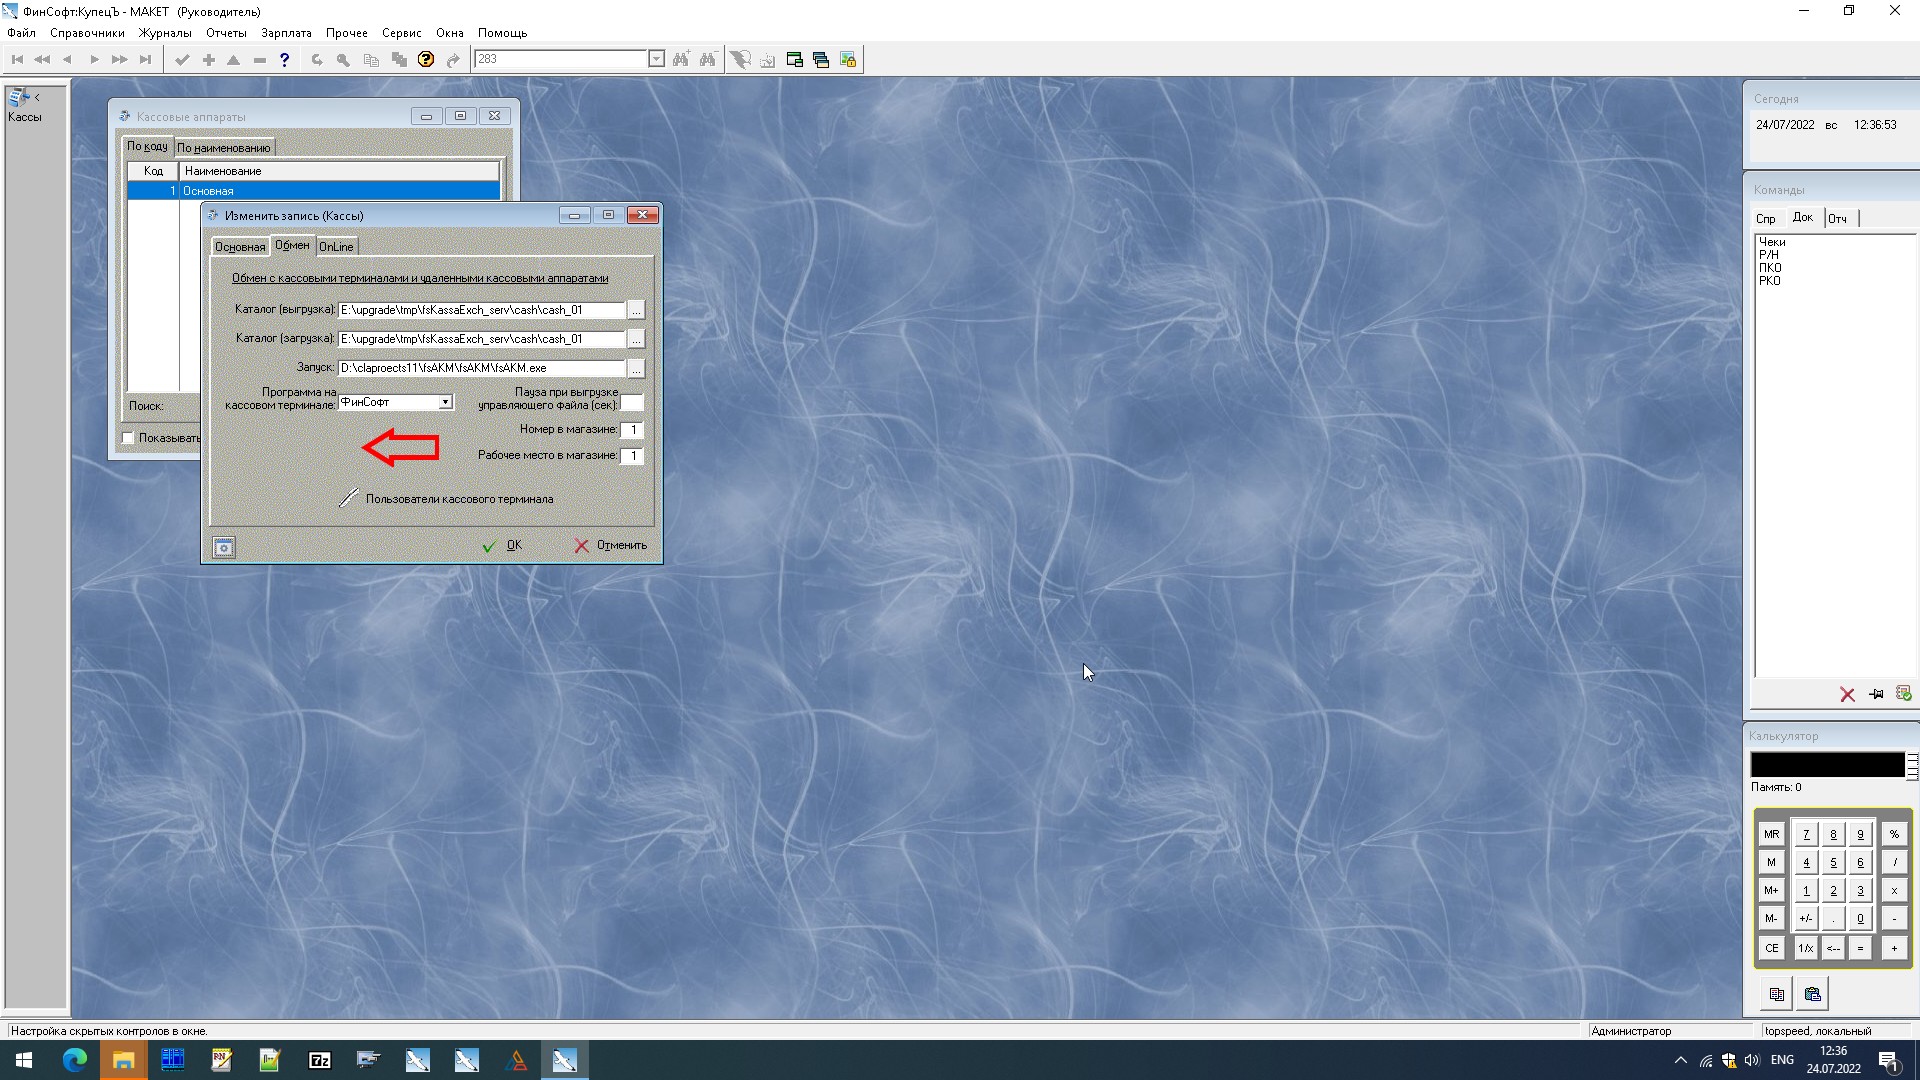Open the calculator paste icon below keypad
The height and width of the screenshot is (1080, 1920).
pyautogui.click(x=1812, y=994)
